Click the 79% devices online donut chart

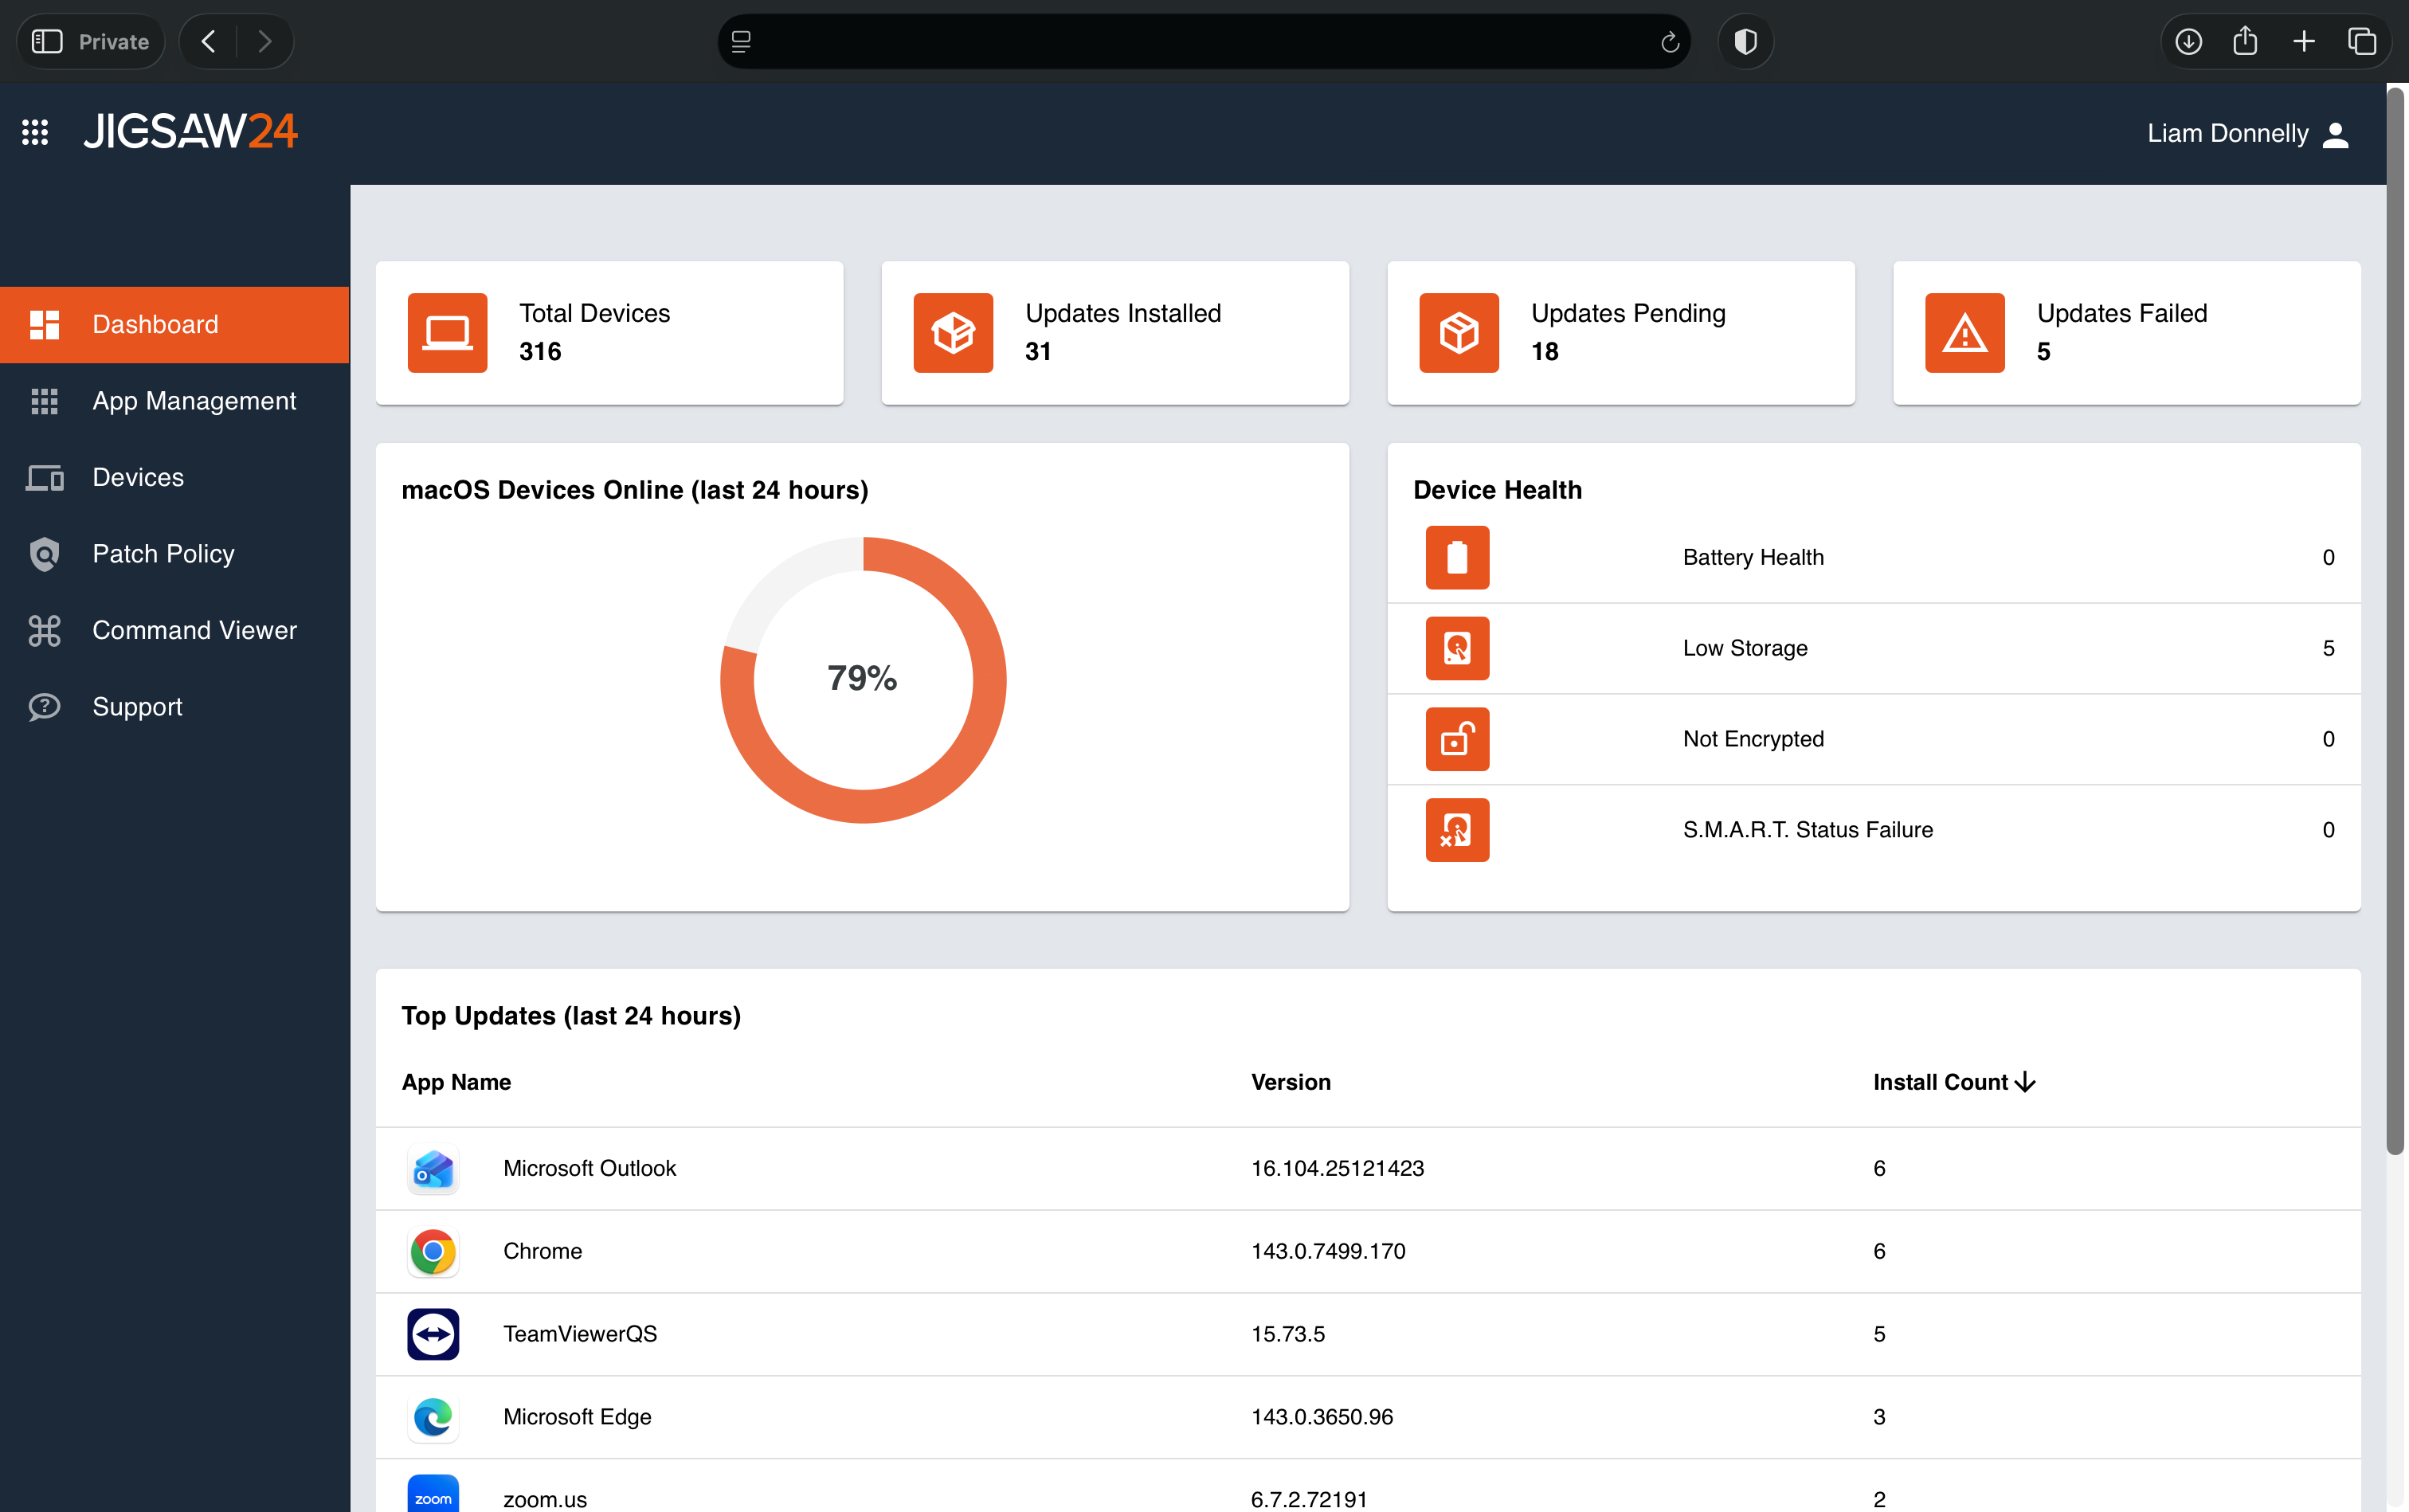click(x=863, y=680)
